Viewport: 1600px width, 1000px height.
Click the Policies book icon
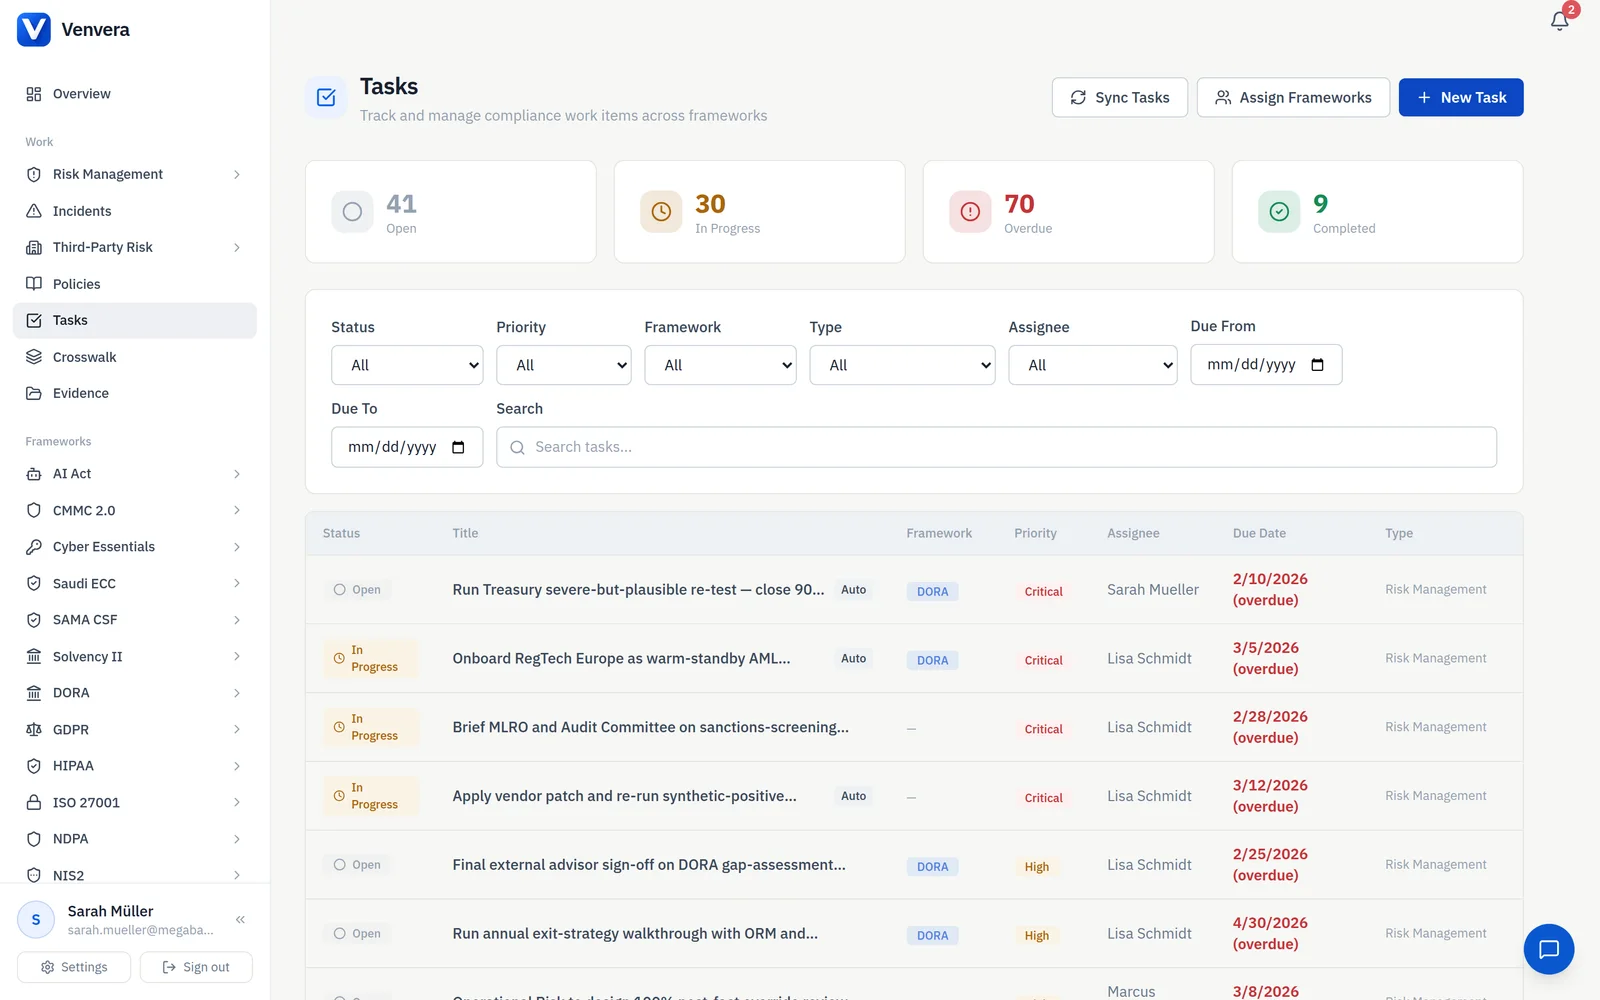coord(34,284)
